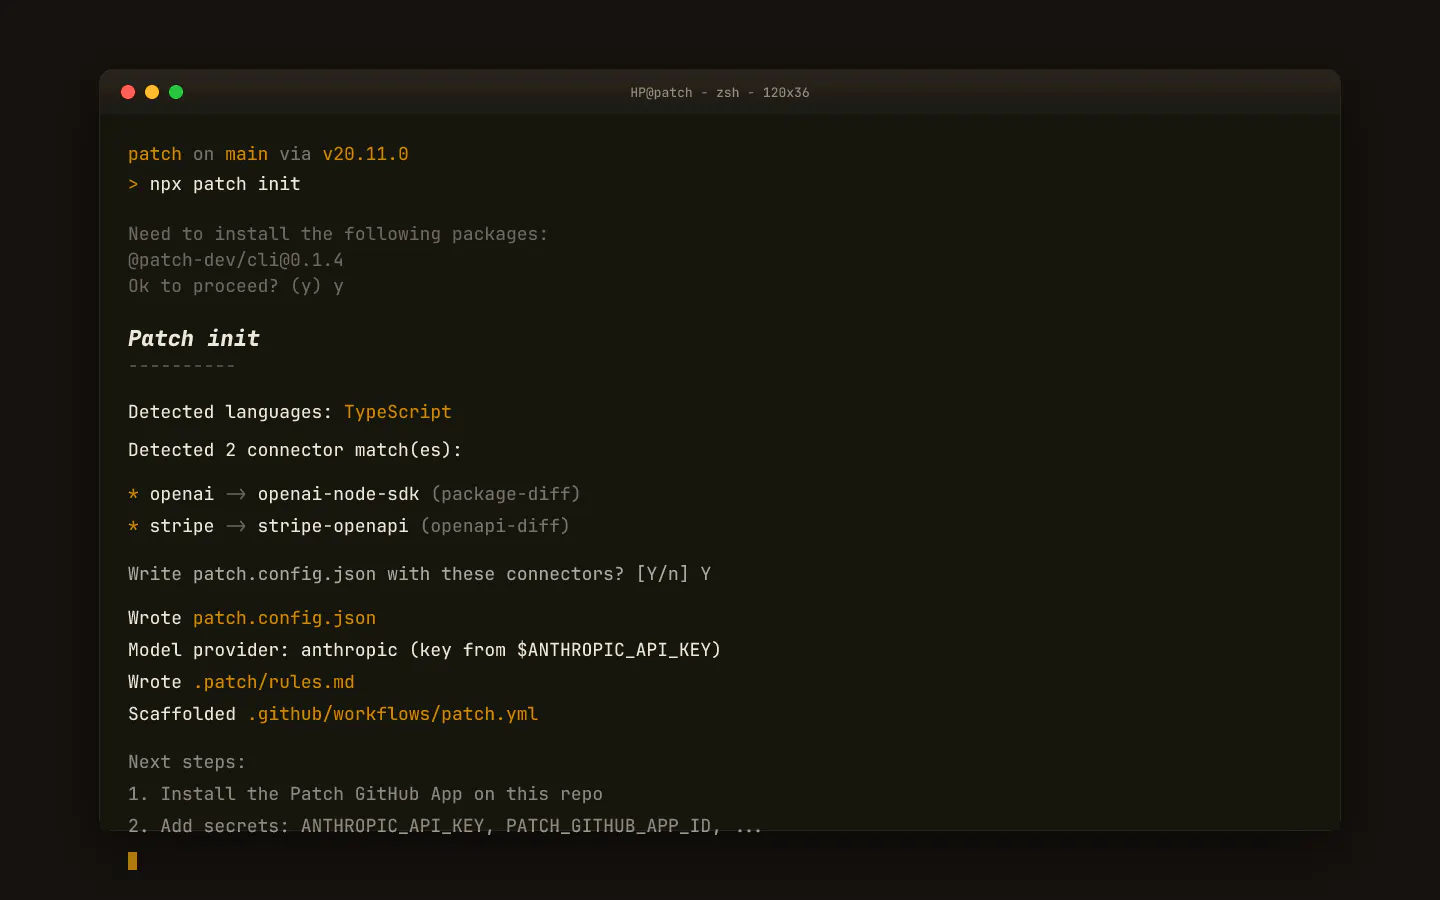Click the asterisk bullet beside openai
This screenshot has width=1440, height=900.
pos(133,495)
